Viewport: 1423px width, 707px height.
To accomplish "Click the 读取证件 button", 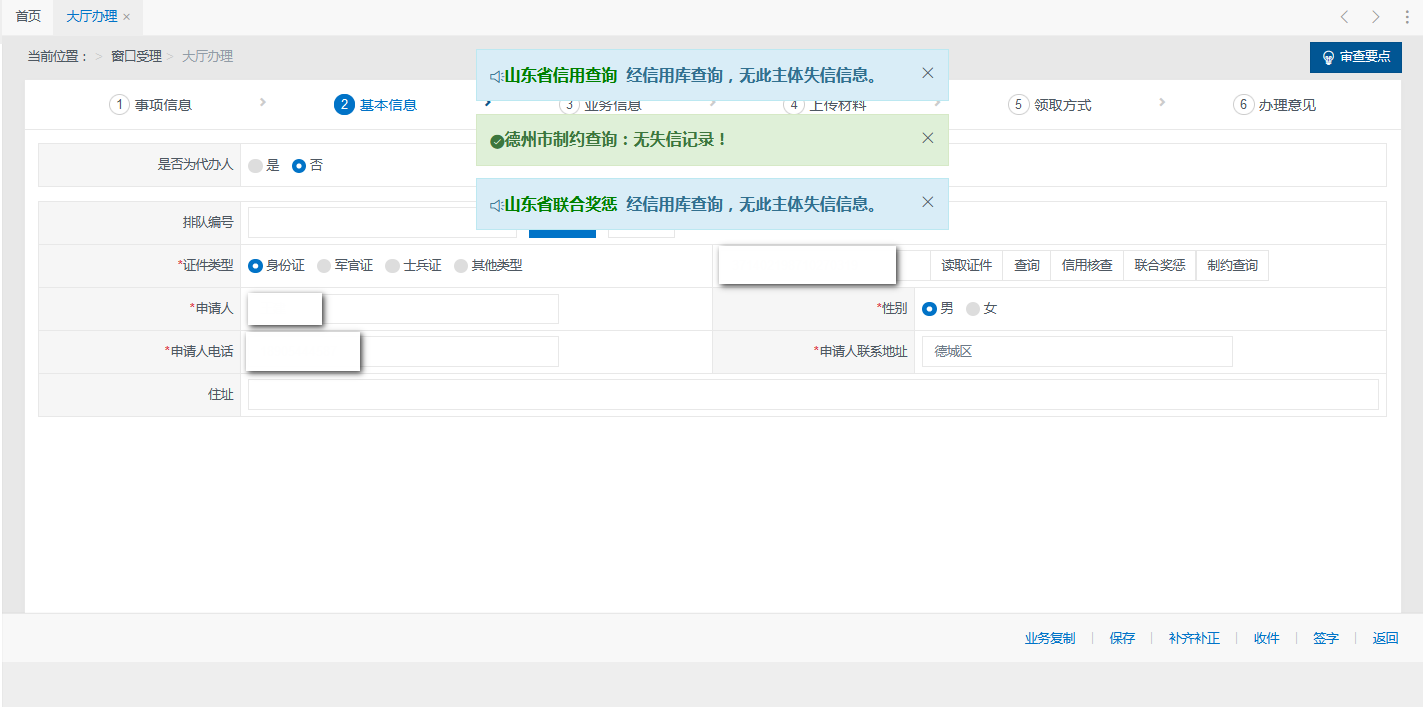I will (x=966, y=266).
